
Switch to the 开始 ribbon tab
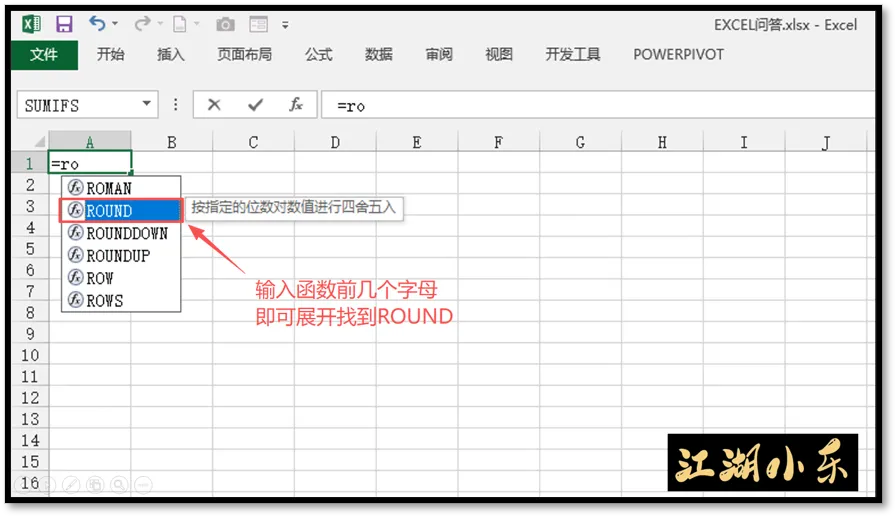click(x=110, y=54)
